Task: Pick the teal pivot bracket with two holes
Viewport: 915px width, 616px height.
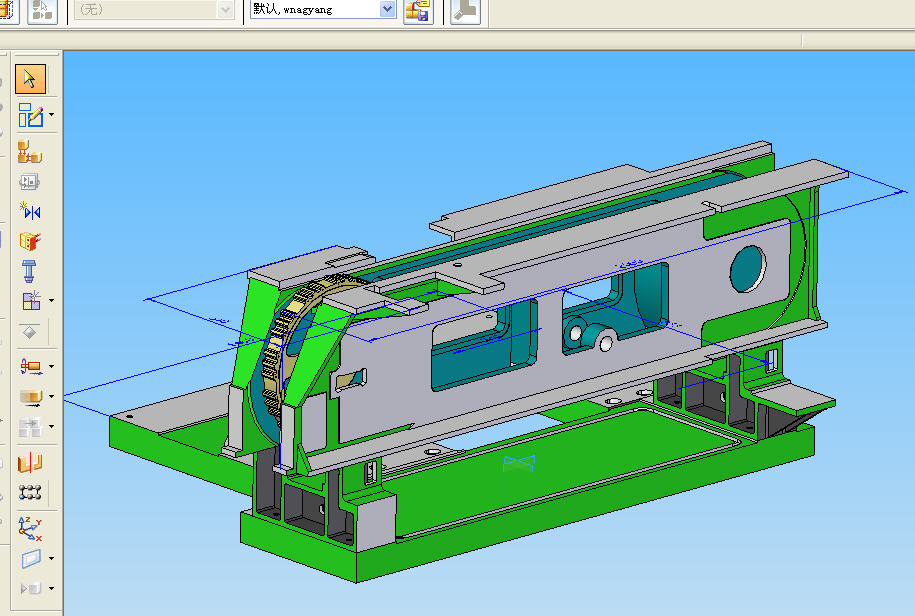Action: click(x=591, y=335)
